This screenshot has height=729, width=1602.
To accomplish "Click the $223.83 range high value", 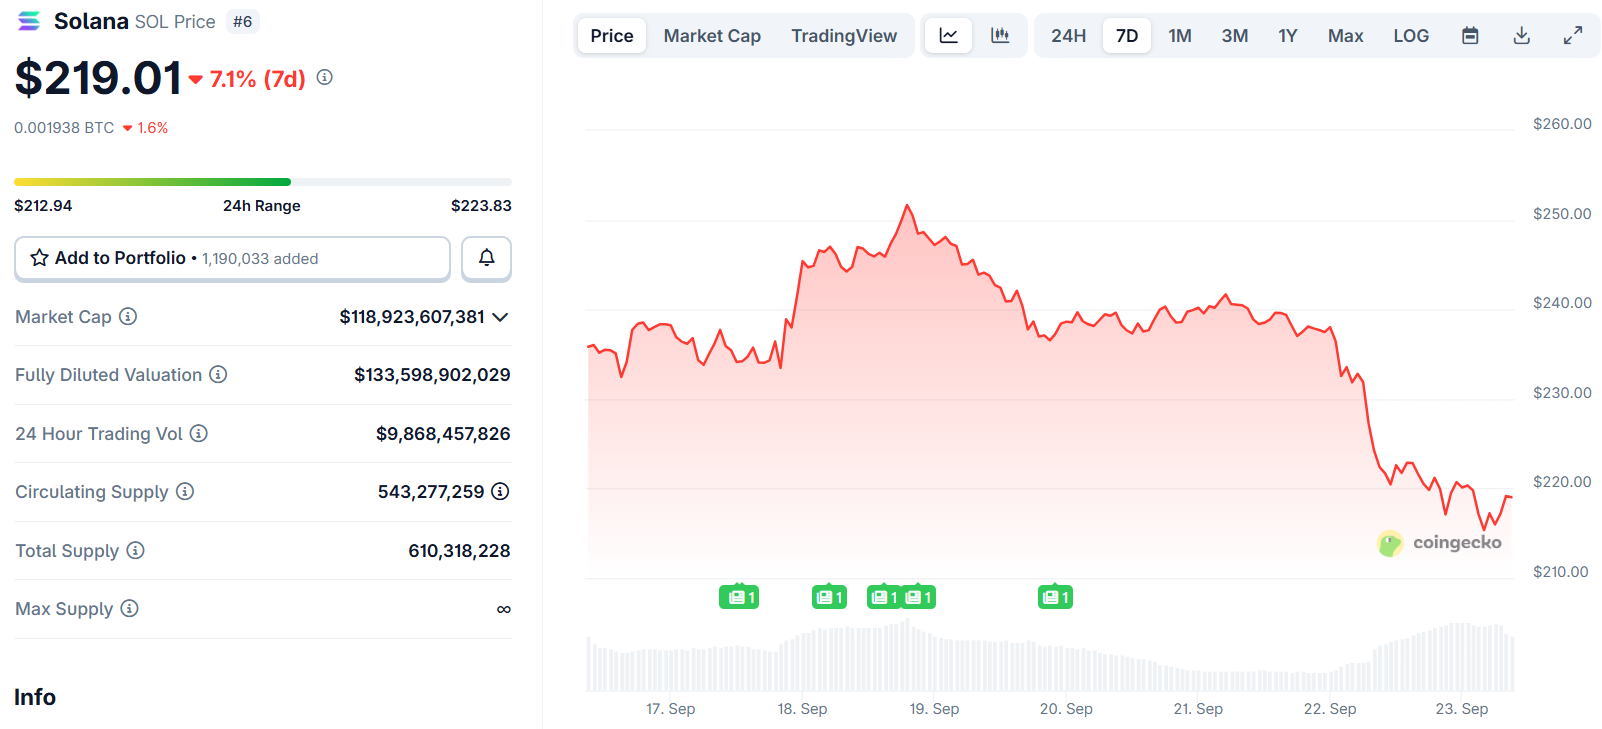I will pos(481,206).
